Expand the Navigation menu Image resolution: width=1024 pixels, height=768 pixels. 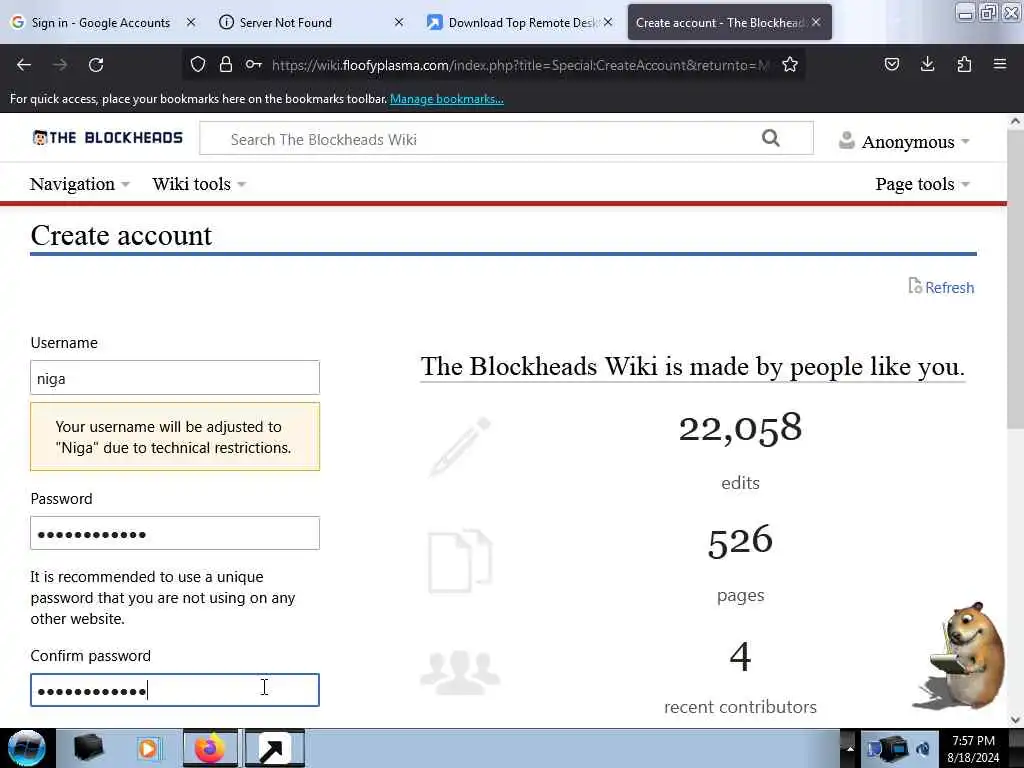pyautogui.click(x=80, y=184)
